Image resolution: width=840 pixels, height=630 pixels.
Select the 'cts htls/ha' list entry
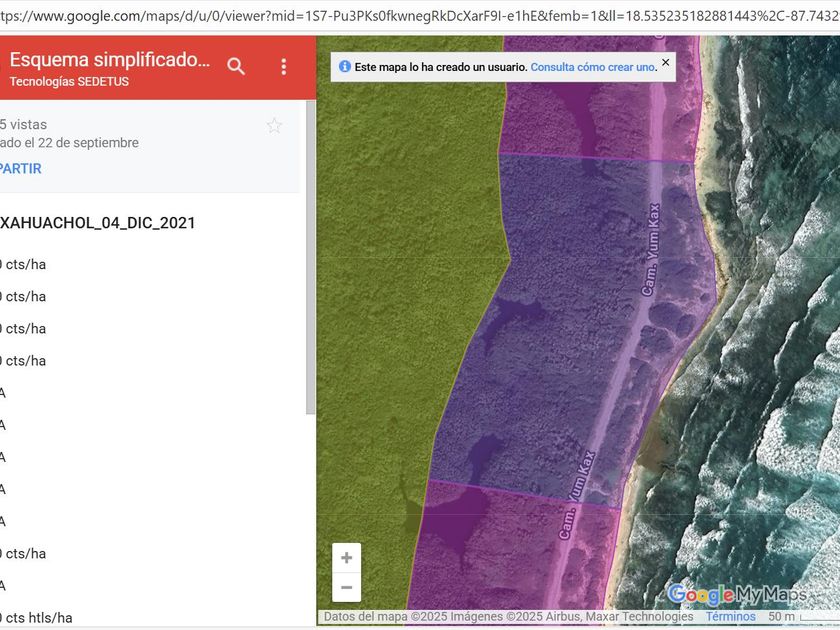pos(37,617)
